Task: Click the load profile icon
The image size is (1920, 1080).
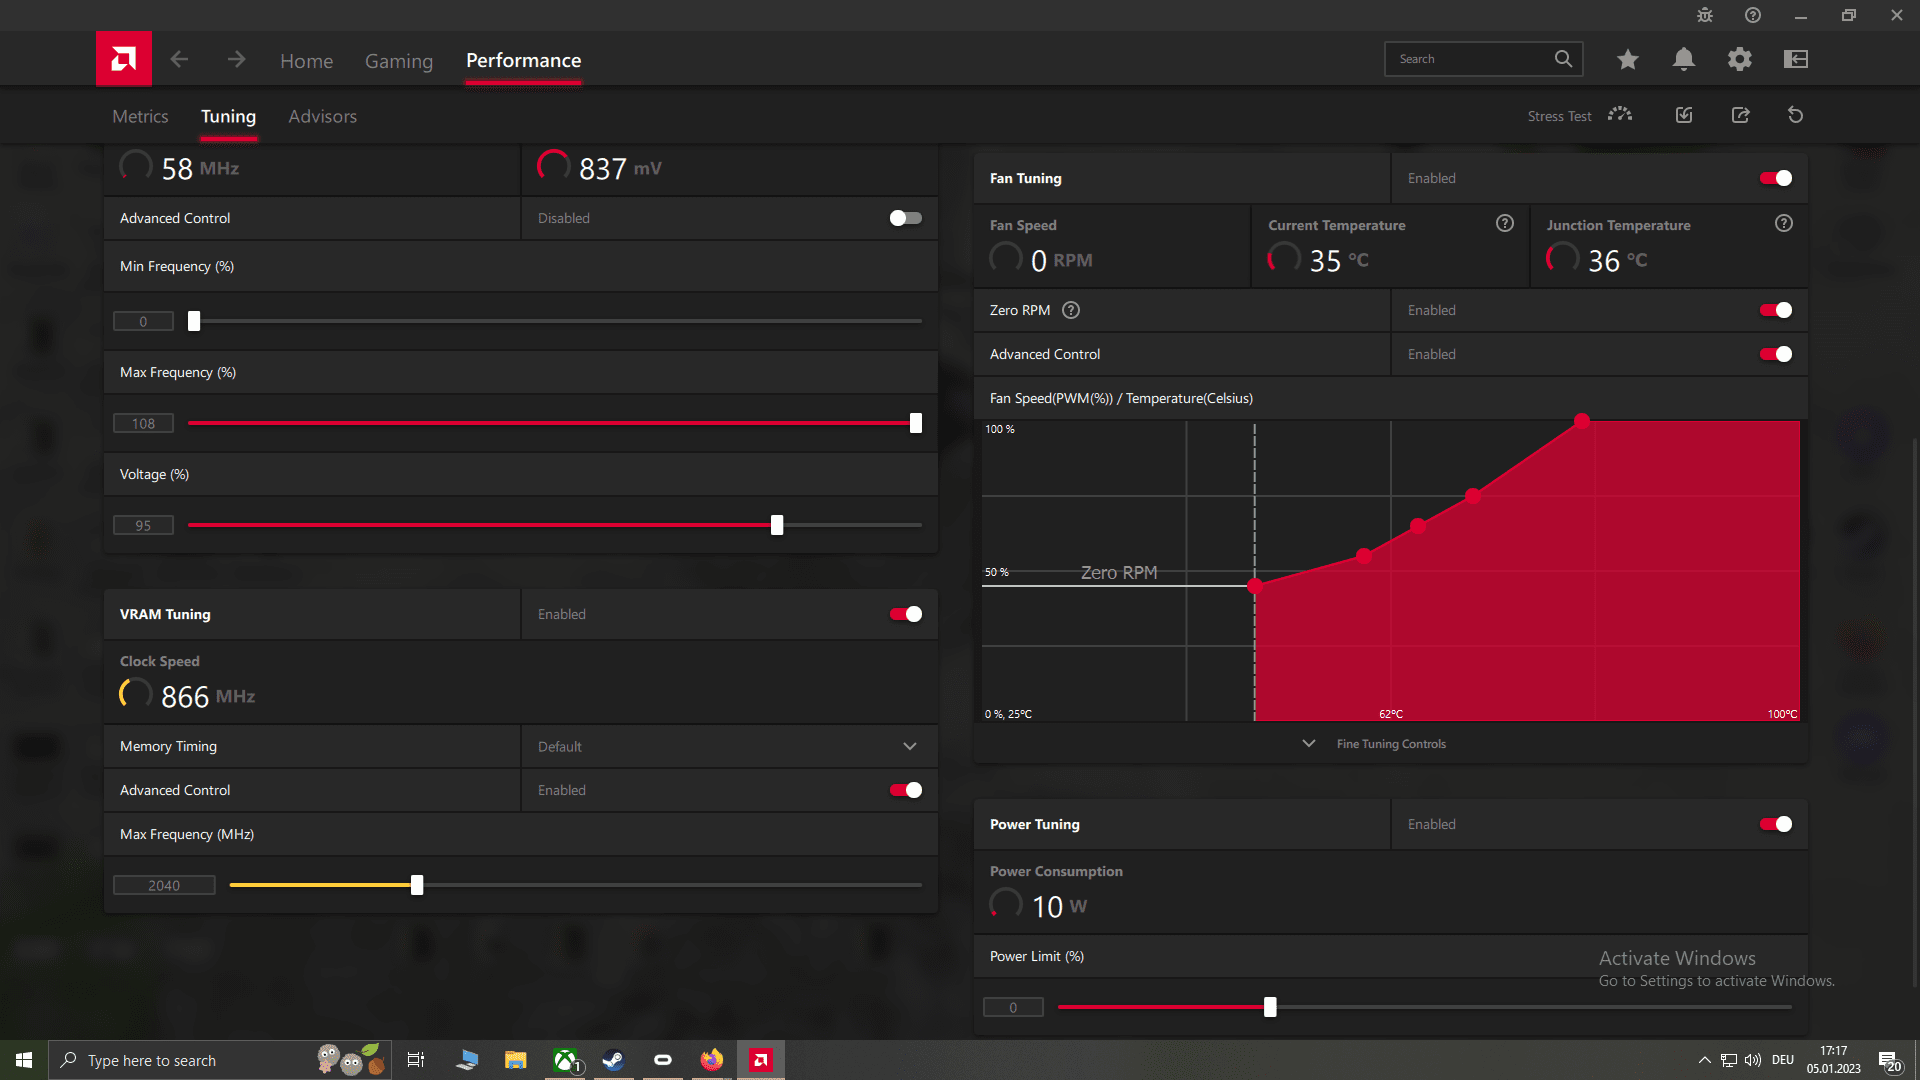Action: coord(1684,115)
